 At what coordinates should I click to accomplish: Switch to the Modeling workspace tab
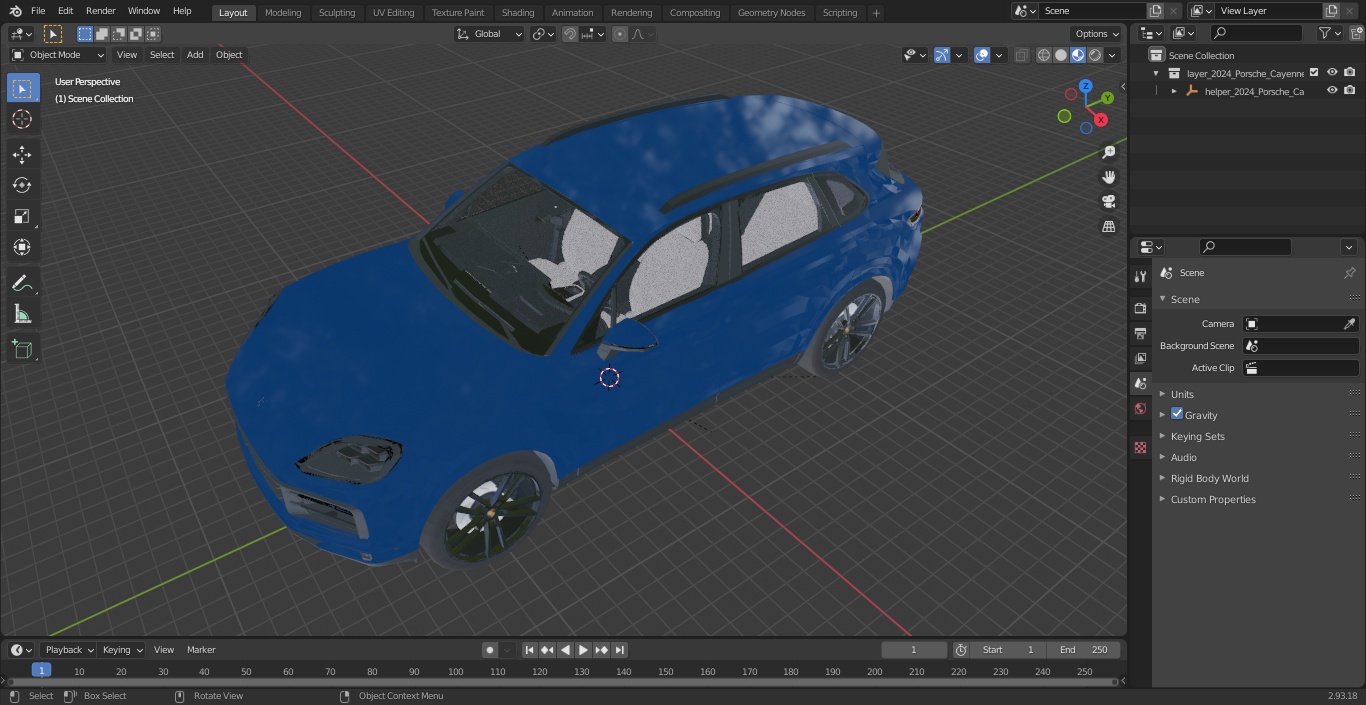tap(283, 13)
